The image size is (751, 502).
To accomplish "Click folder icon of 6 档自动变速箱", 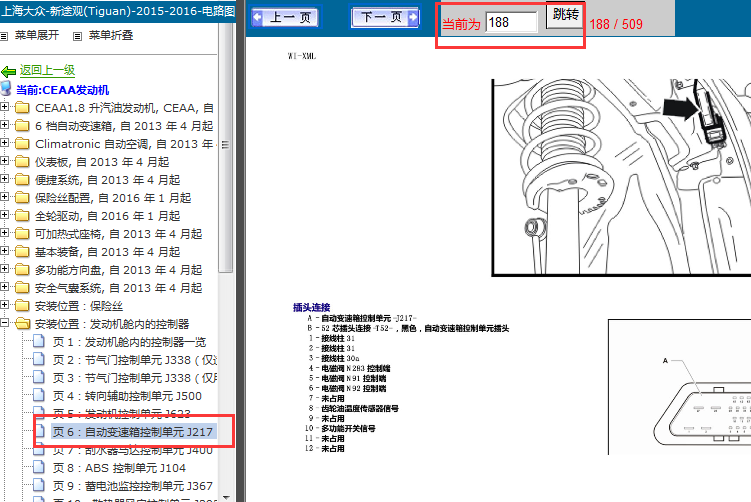I will pyautogui.click(x=22, y=126).
